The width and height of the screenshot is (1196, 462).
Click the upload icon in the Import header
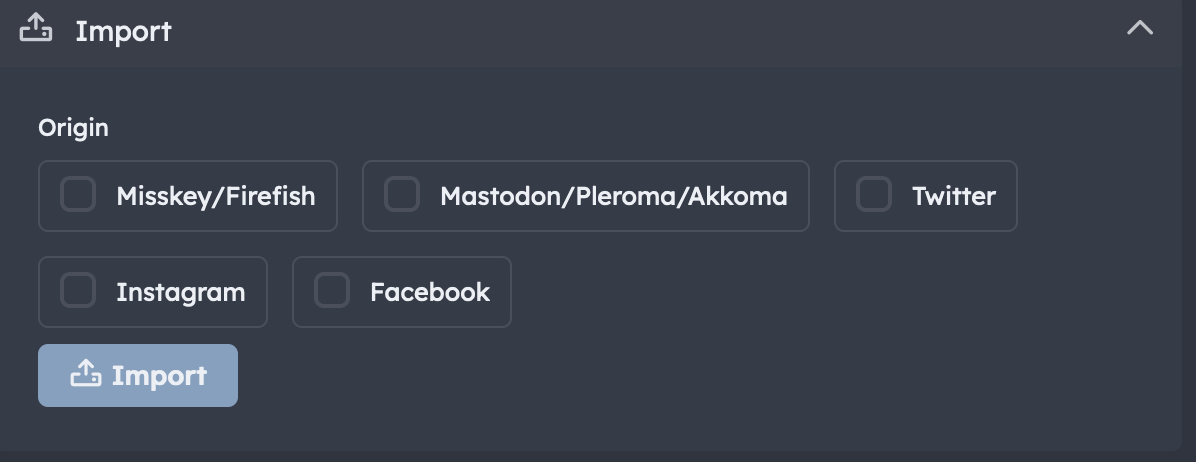click(x=36, y=27)
